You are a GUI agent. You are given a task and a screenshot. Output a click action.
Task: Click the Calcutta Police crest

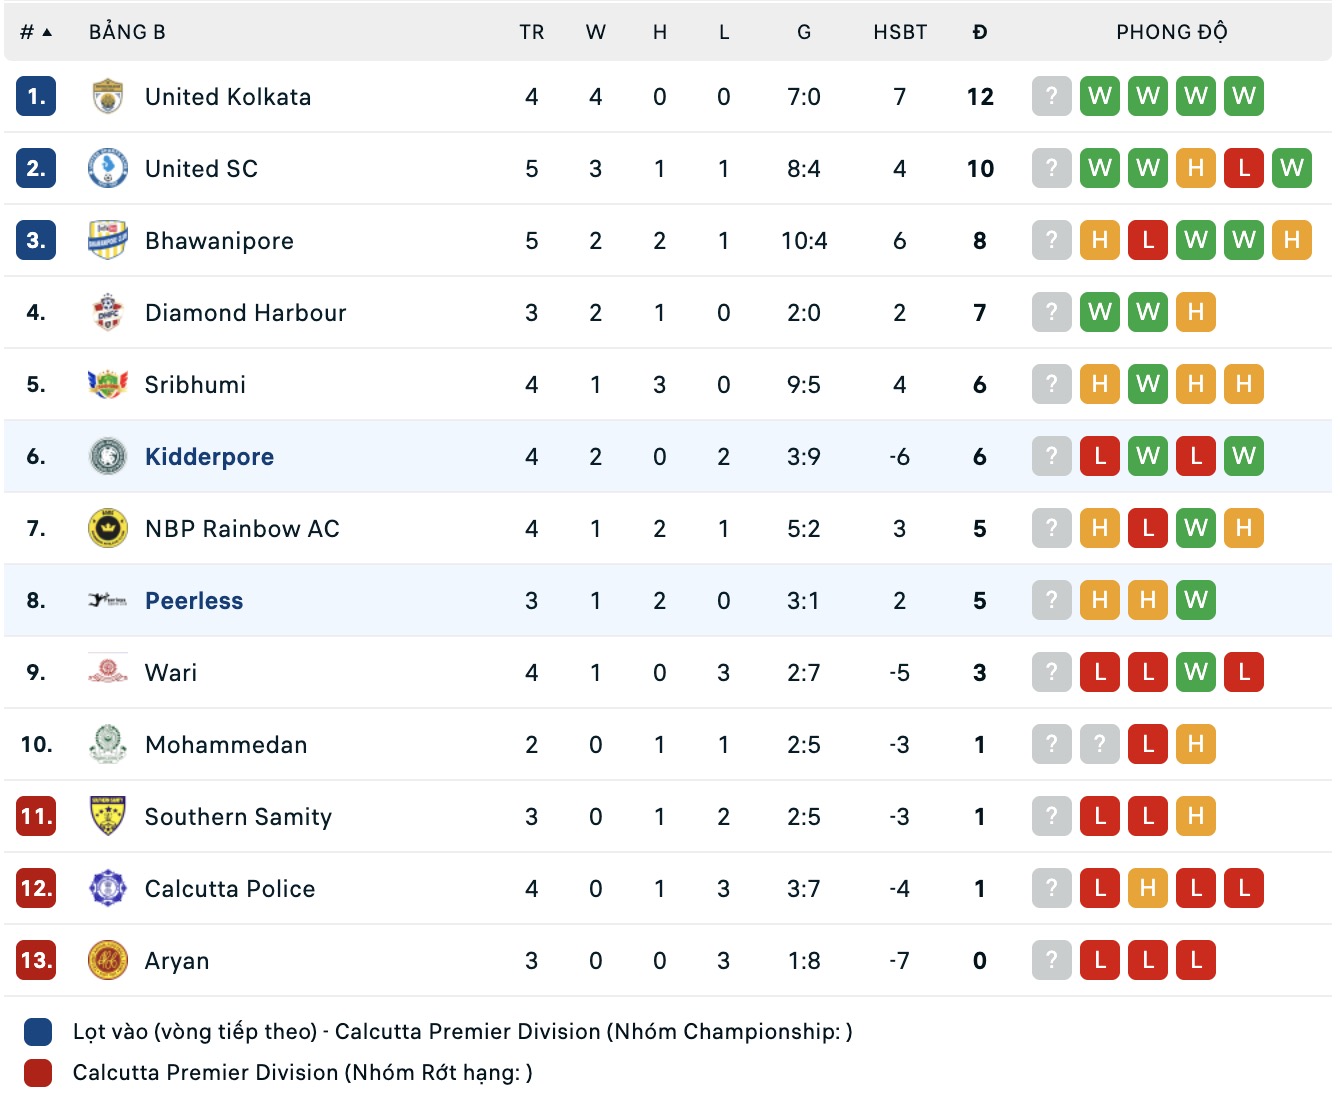(x=107, y=889)
